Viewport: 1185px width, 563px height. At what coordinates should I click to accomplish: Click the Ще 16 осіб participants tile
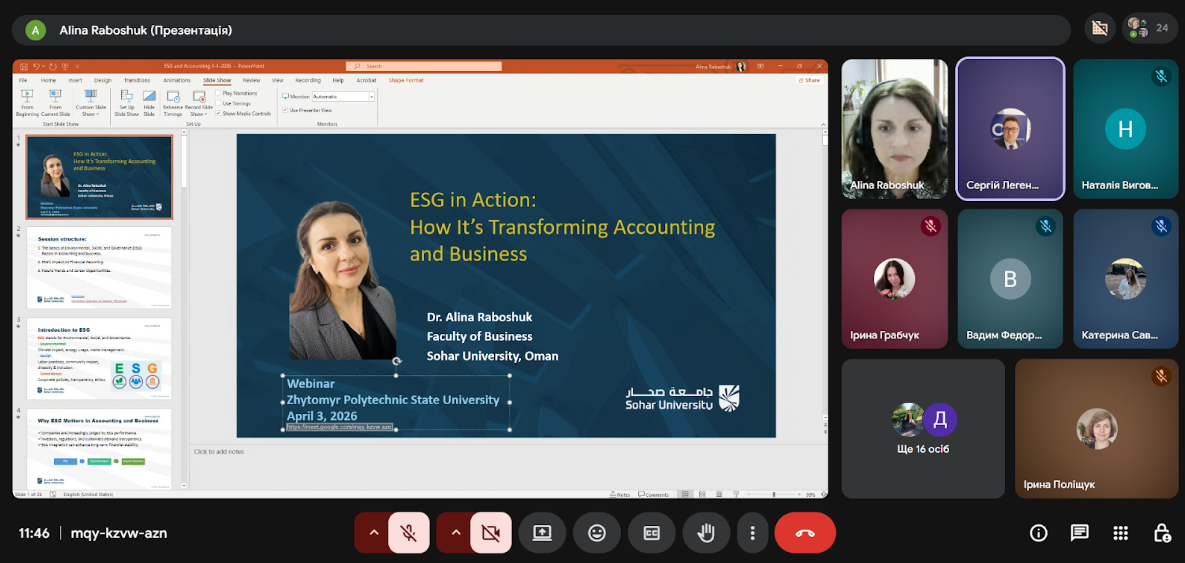click(x=923, y=428)
